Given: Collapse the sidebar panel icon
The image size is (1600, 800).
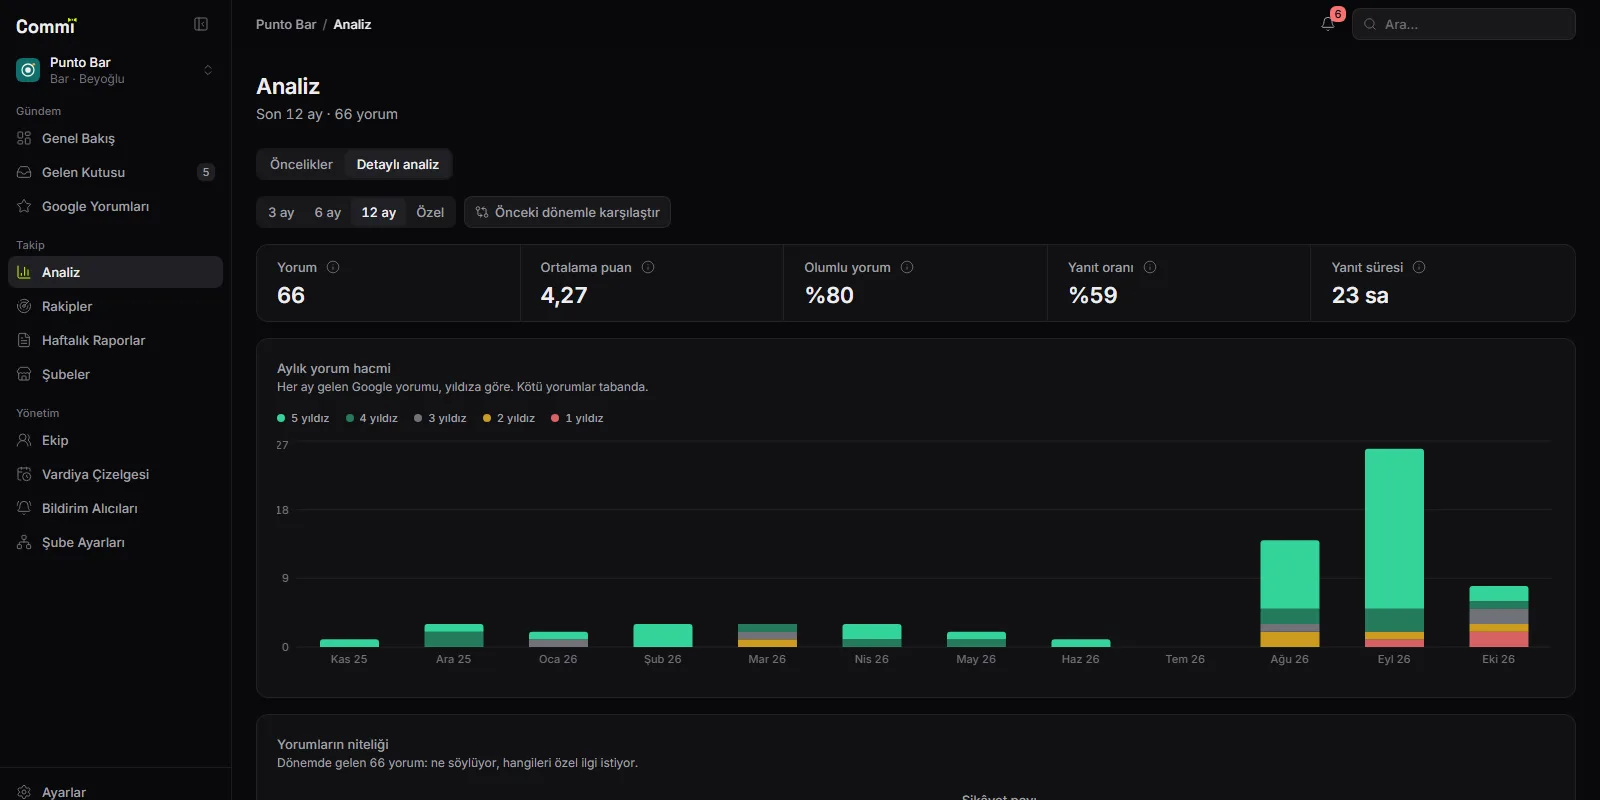Looking at the screenshot, I should (201, 24).
